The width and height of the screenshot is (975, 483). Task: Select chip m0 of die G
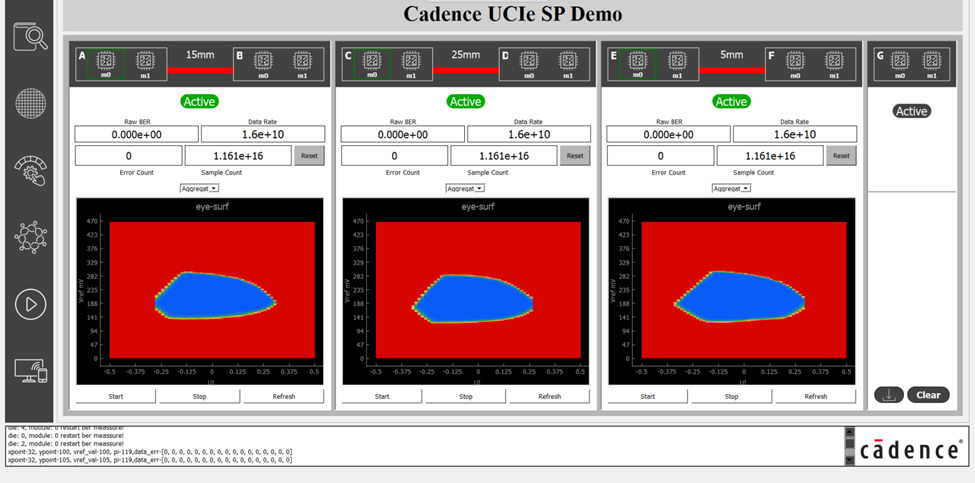click(900, 64)
